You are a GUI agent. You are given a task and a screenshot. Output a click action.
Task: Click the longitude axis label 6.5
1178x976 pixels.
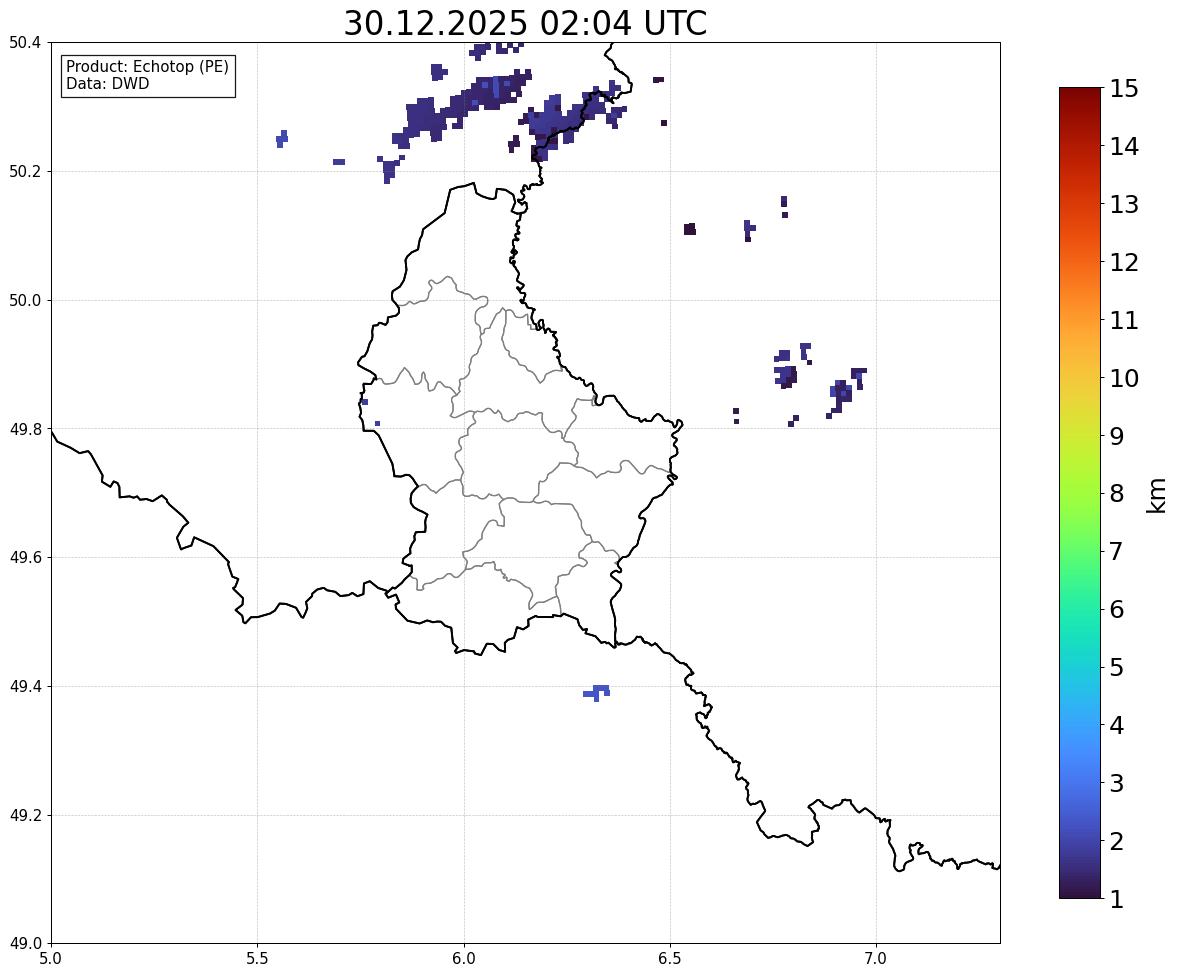(670, 959)
